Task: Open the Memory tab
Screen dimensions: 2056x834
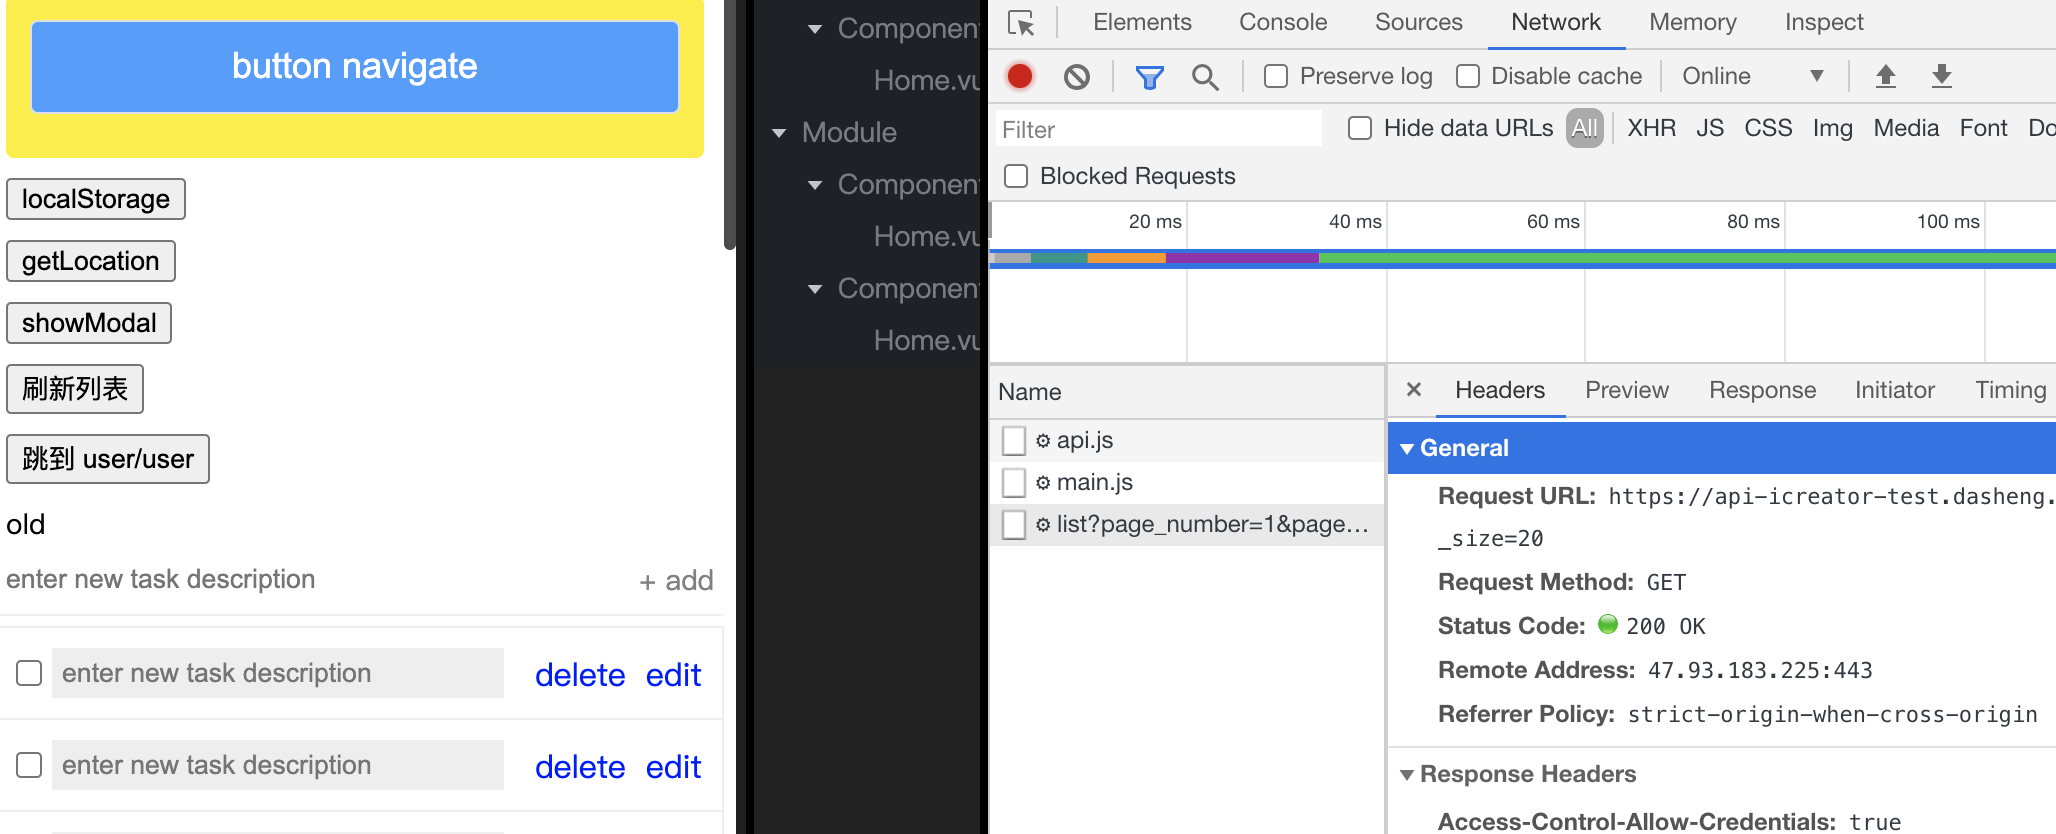Action: [x=1693, y=22]
